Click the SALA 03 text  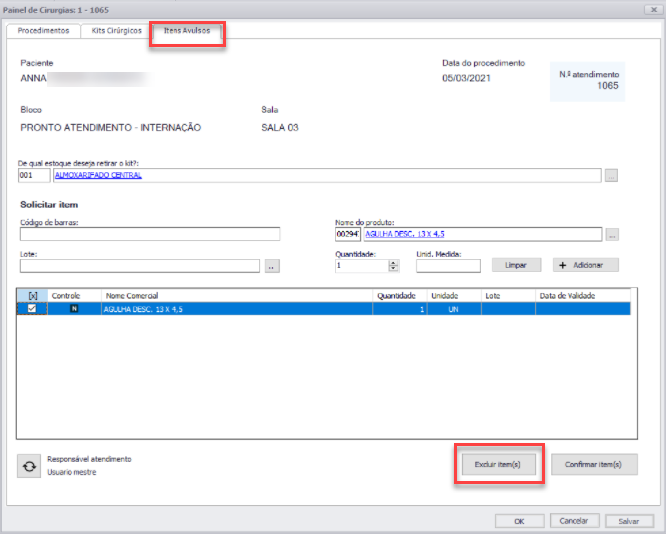pyautogui.click(x=280, y=127)
